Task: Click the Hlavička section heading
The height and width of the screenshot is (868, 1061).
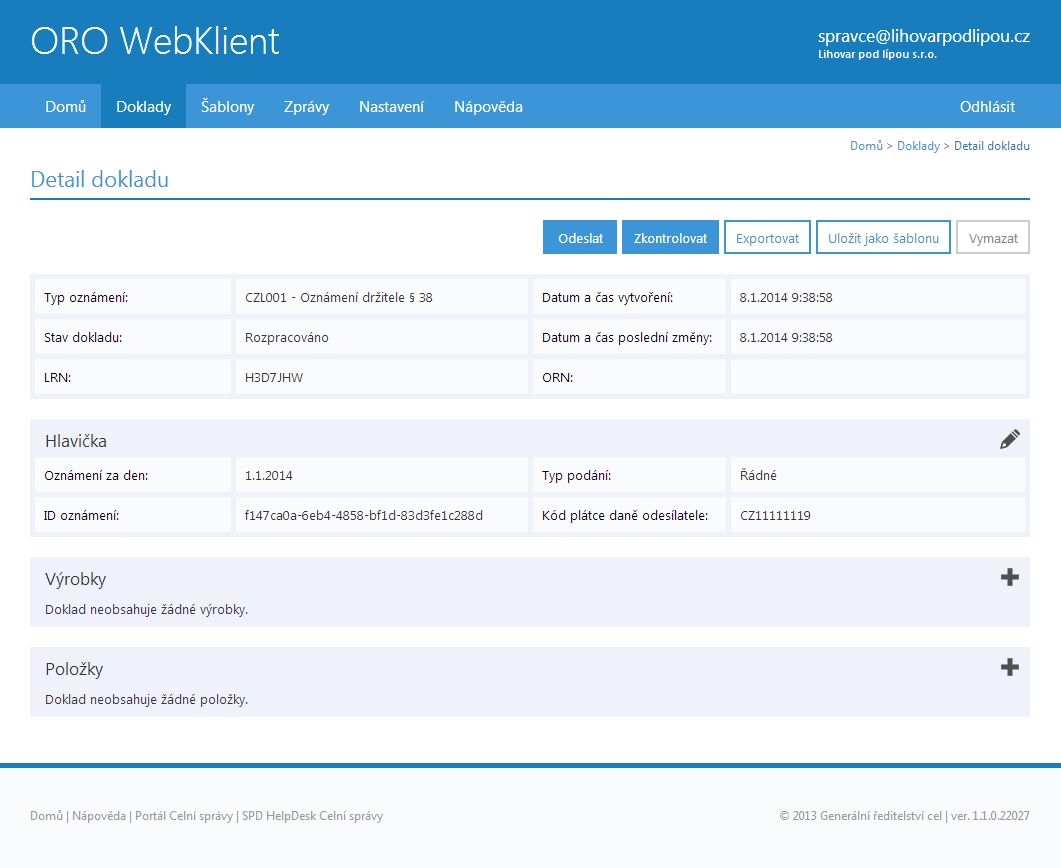Action: tap(76, 441)
